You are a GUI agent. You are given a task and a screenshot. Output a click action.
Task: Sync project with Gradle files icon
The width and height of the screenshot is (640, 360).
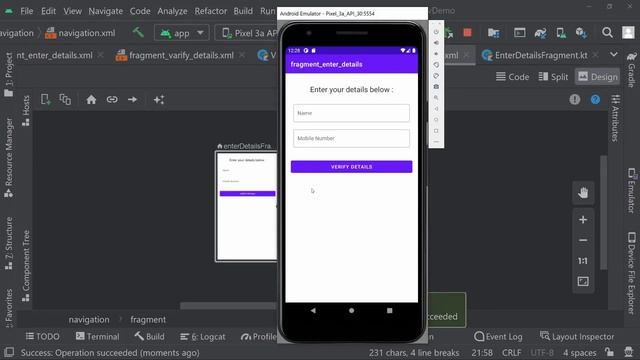540,33
